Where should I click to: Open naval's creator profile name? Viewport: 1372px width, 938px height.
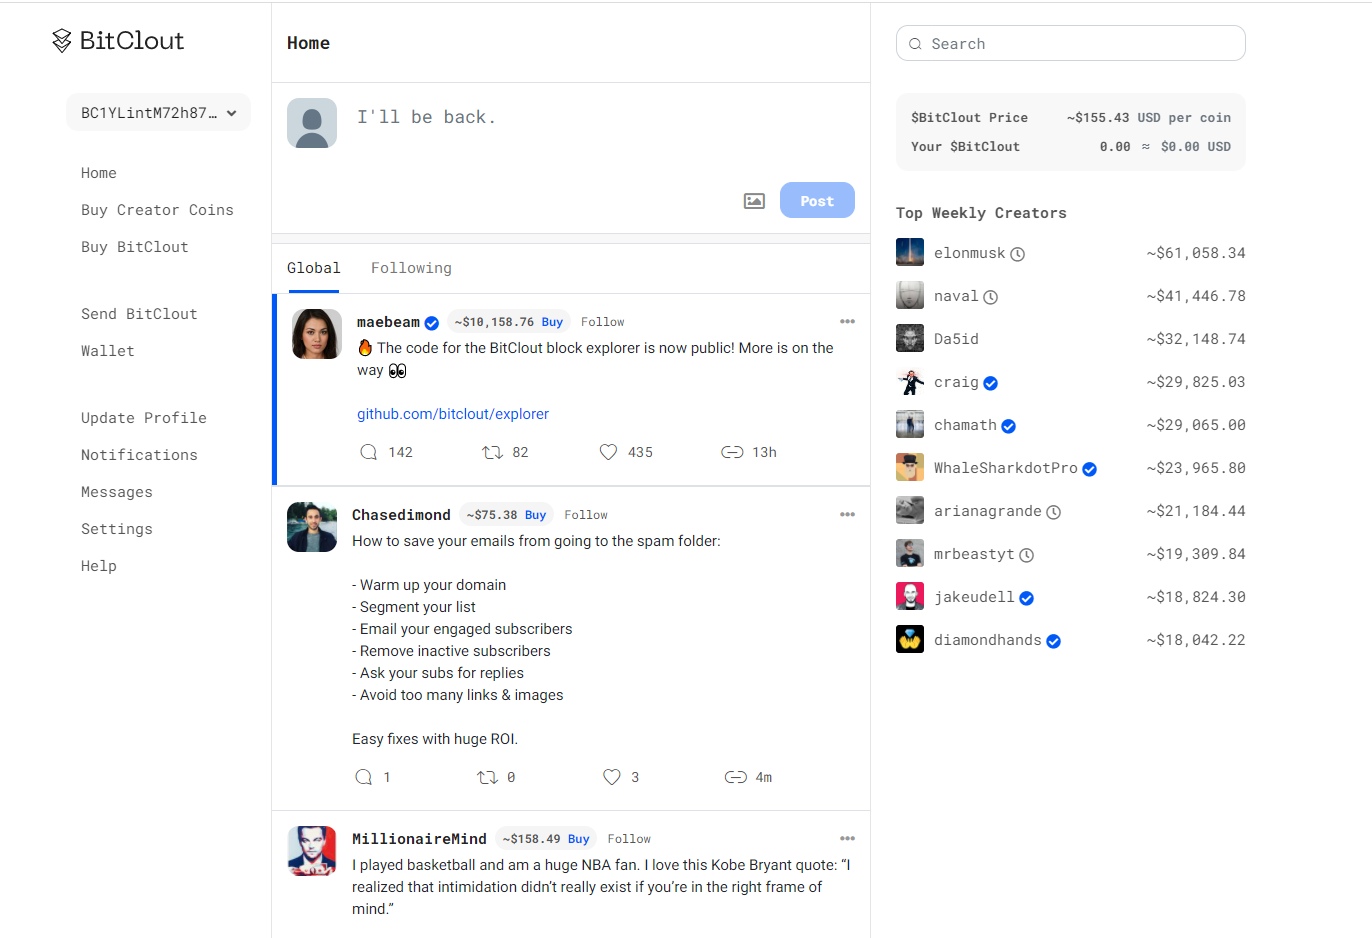click(956, 296)
